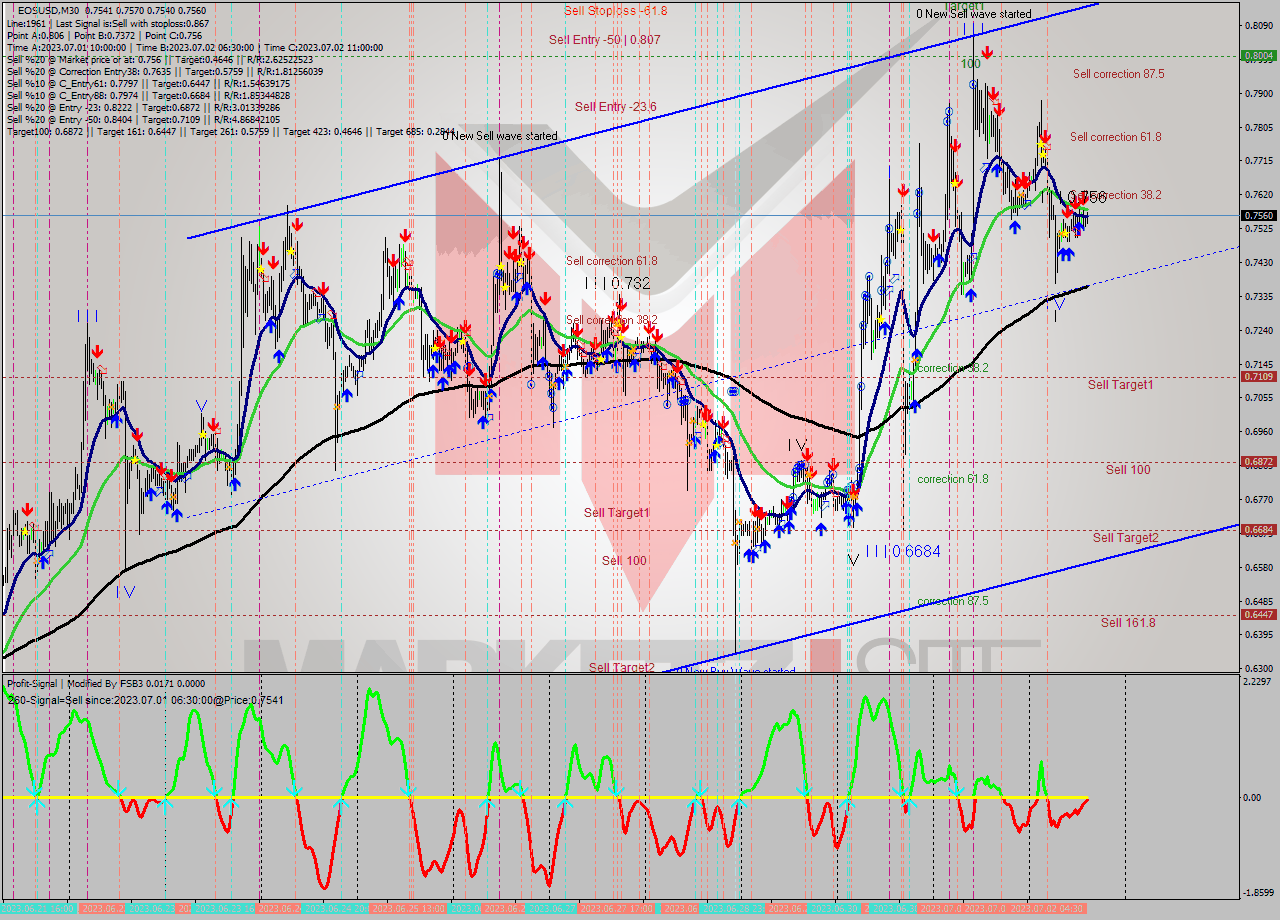Screen dimensions: 1280x920
Task: Click the '2023.06.27 17:00' time label
Action: pyautogui.click(x=616, y=908)
